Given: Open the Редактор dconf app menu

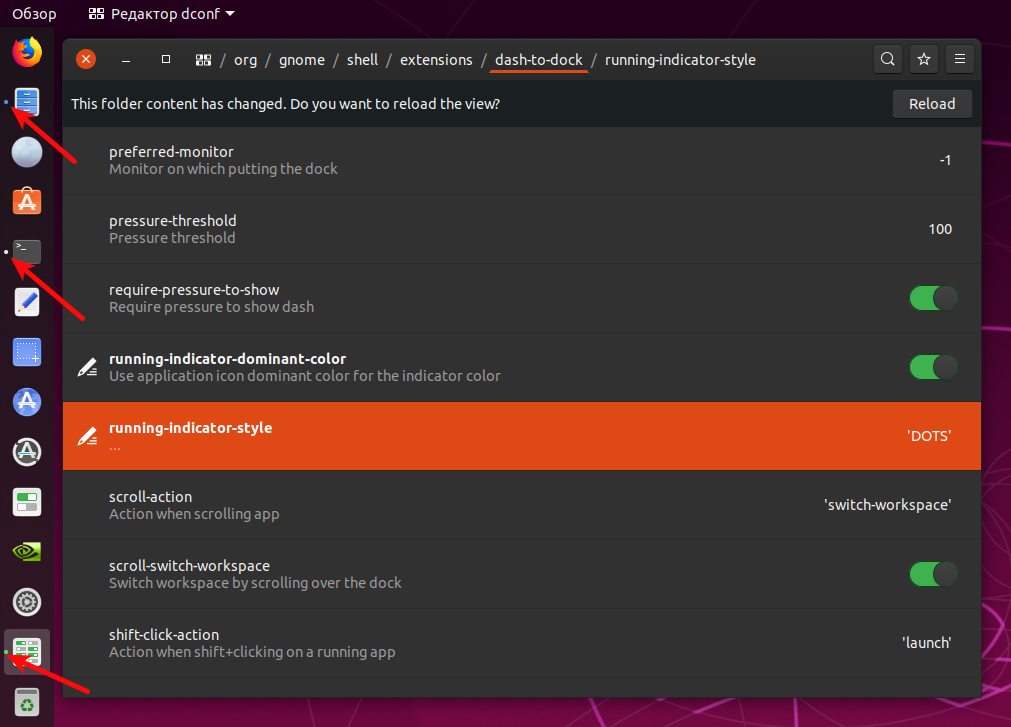Looking at the screenshot, I should point(161,14).
